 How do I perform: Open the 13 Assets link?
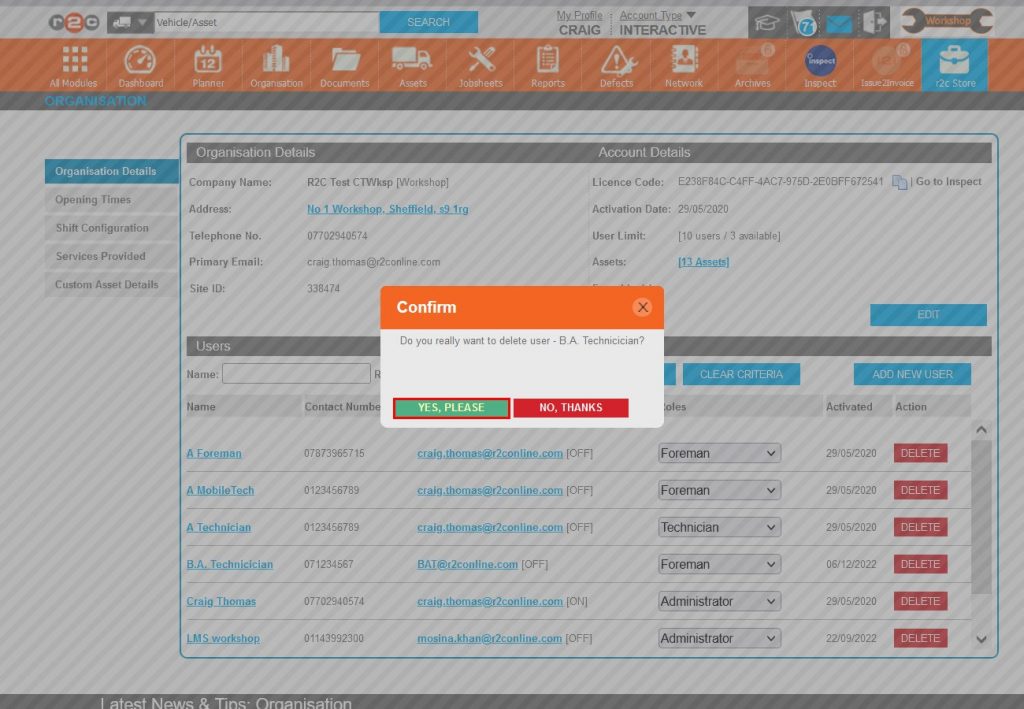tap(703, 262)
